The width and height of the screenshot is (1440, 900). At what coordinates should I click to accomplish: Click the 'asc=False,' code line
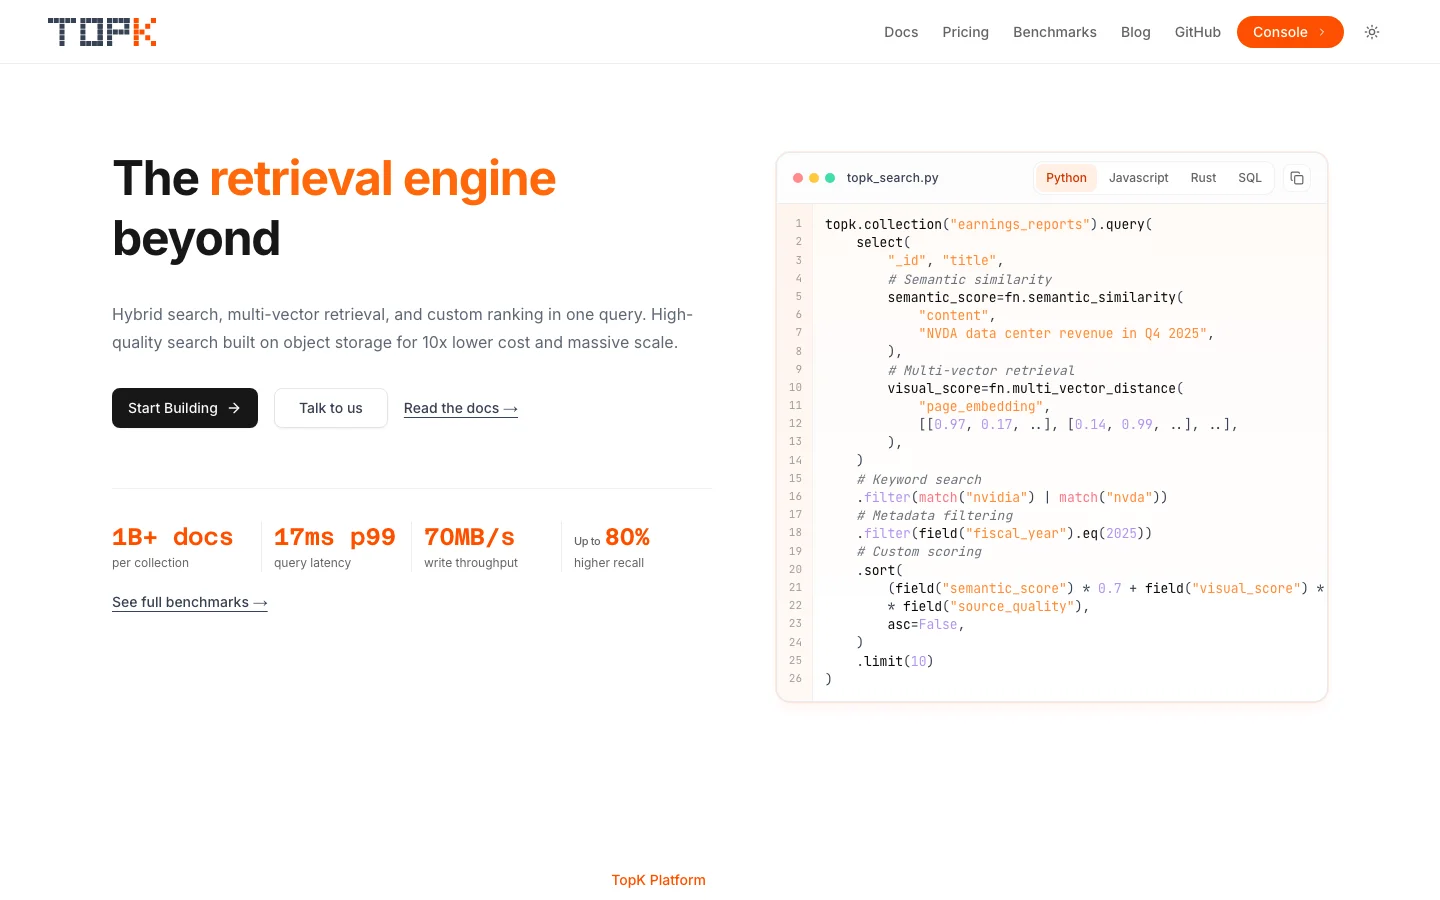click(926, 624)
